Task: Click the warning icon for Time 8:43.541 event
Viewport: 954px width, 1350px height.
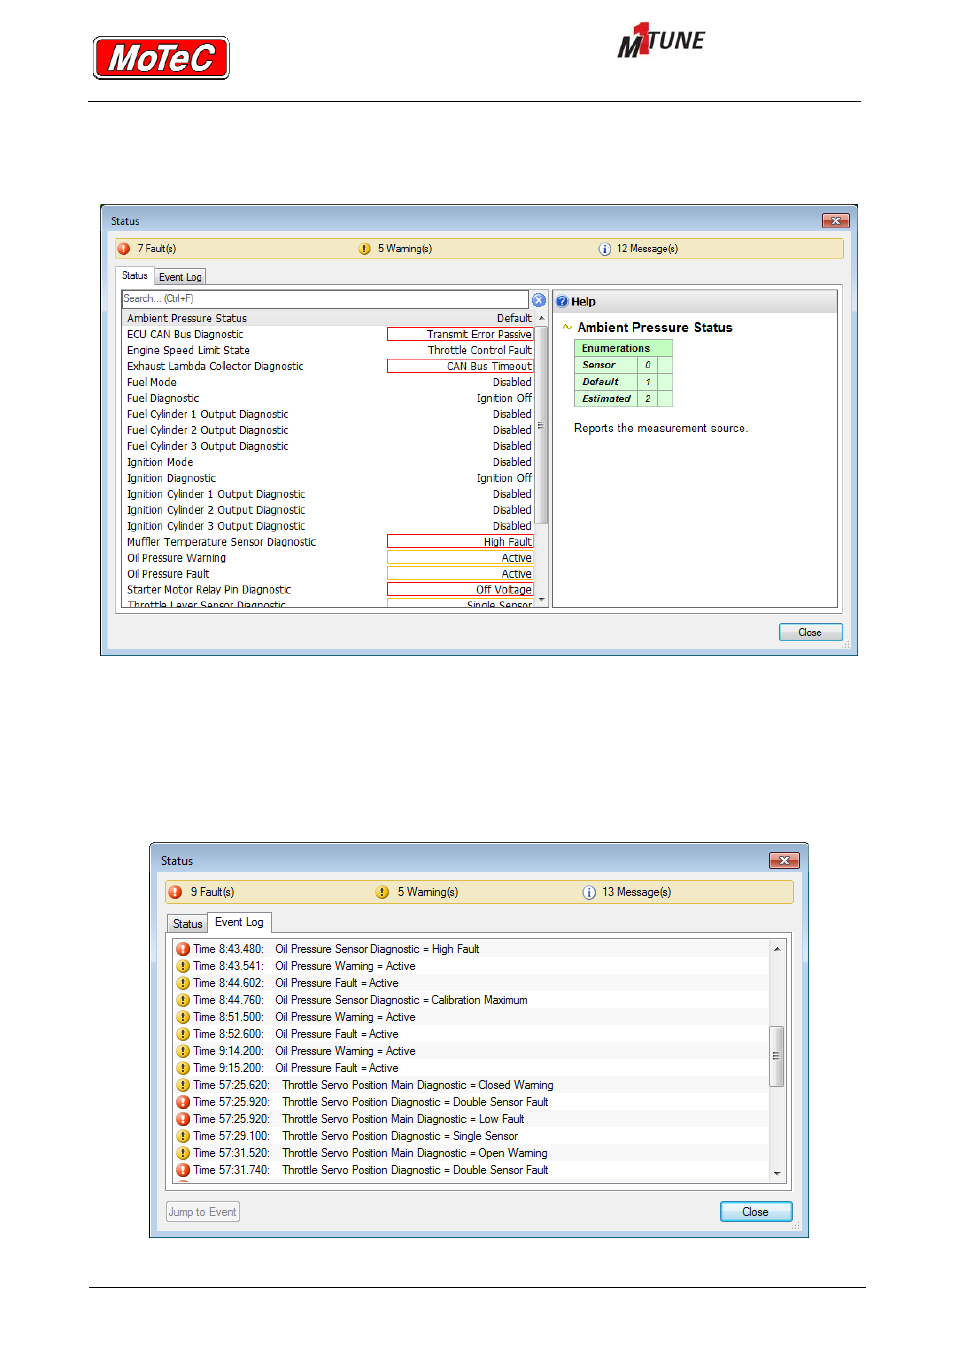Action: click(183, 966)
